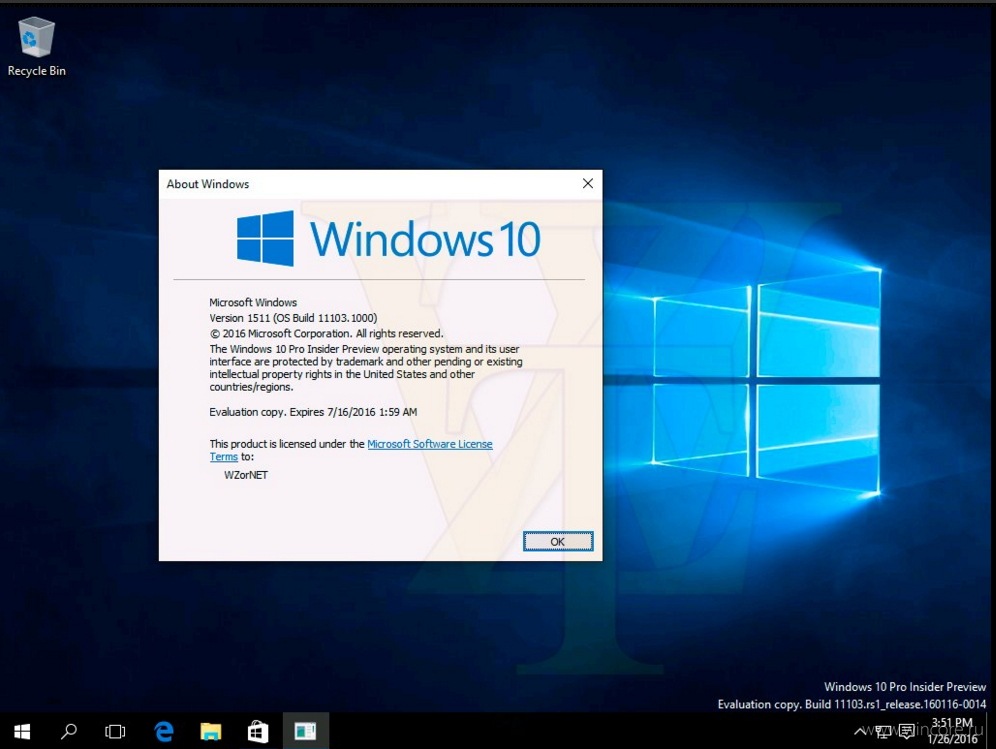This screenshot has height=749, width=996.
Task: Open the Terms link
Action: [224, 457]
